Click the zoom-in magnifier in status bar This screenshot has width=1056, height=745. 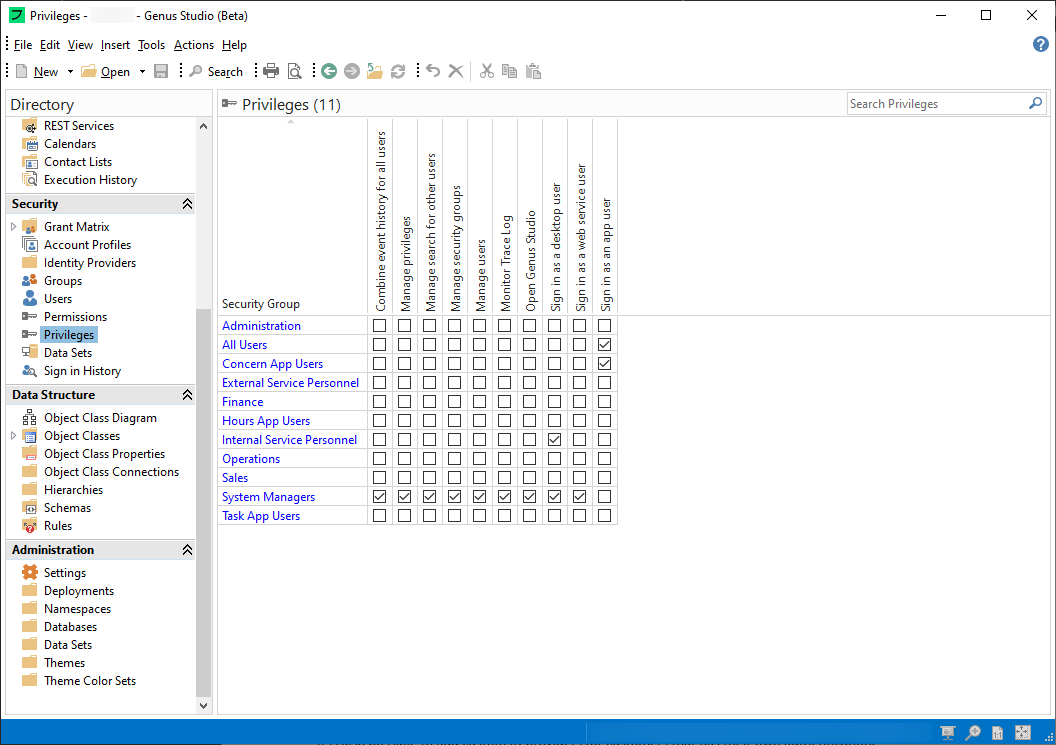click(972, 733)
